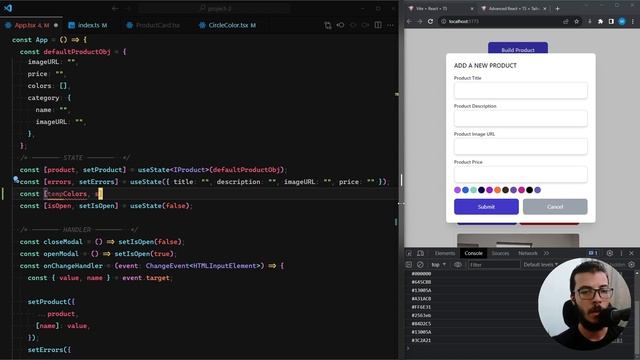This screenshot has width=640, height=360.
Task: Switch to the index.ts editor tab
Action: tap(88, 25)
